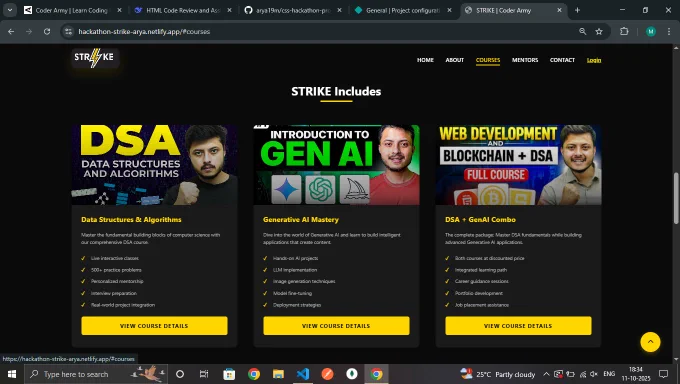680x384 pixels.
Task: Open the weather widget showing 25°C
Action: pos(498,374)
